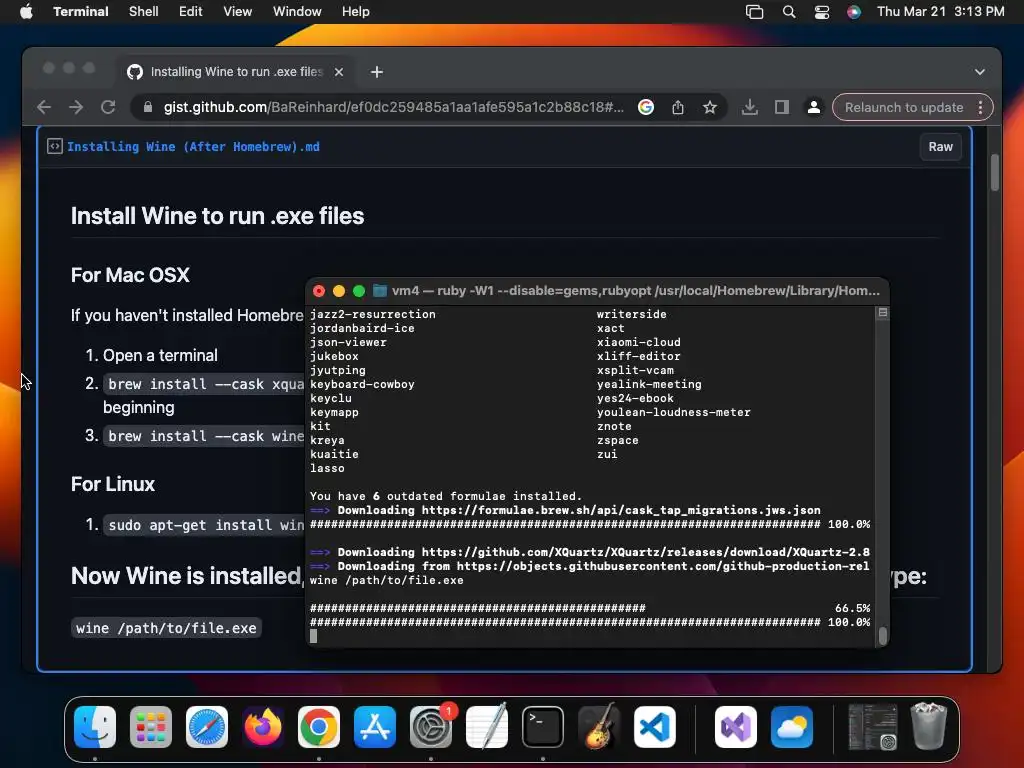Open System Settings from the Dock
The image size is (1024, 768).
[431, 727]
